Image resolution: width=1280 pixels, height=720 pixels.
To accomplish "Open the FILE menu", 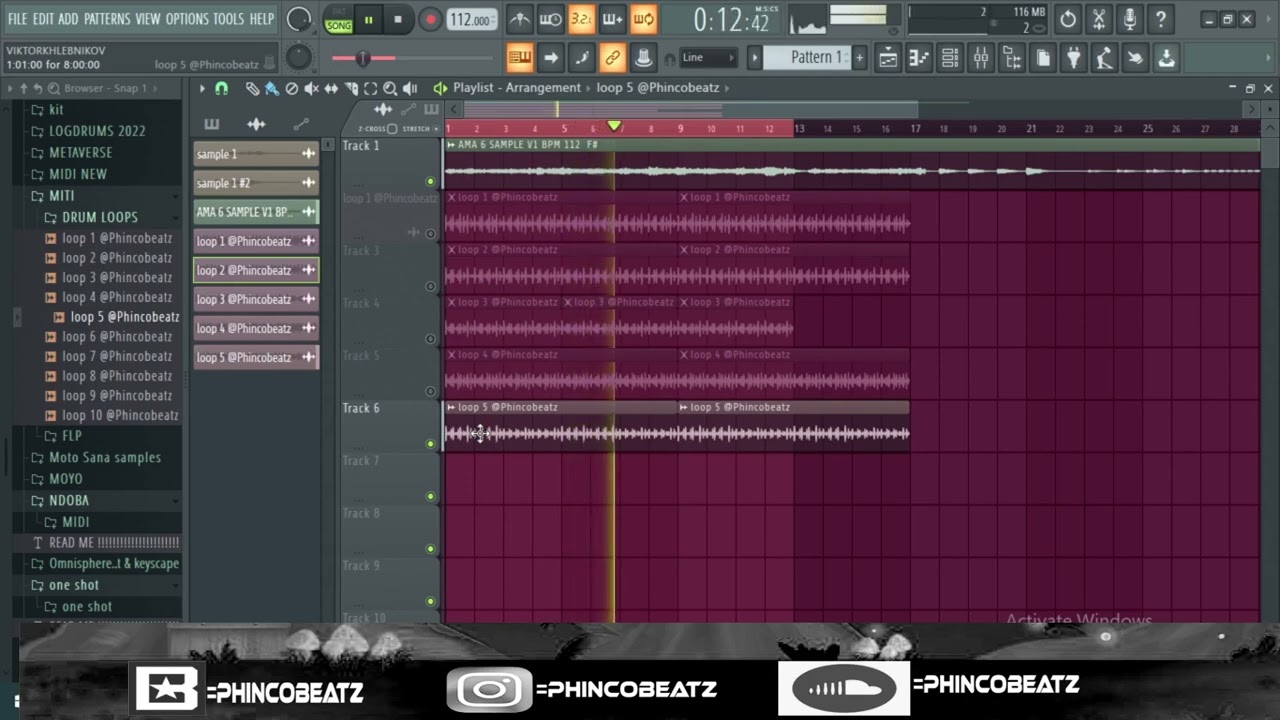I will tap(17, 19).
